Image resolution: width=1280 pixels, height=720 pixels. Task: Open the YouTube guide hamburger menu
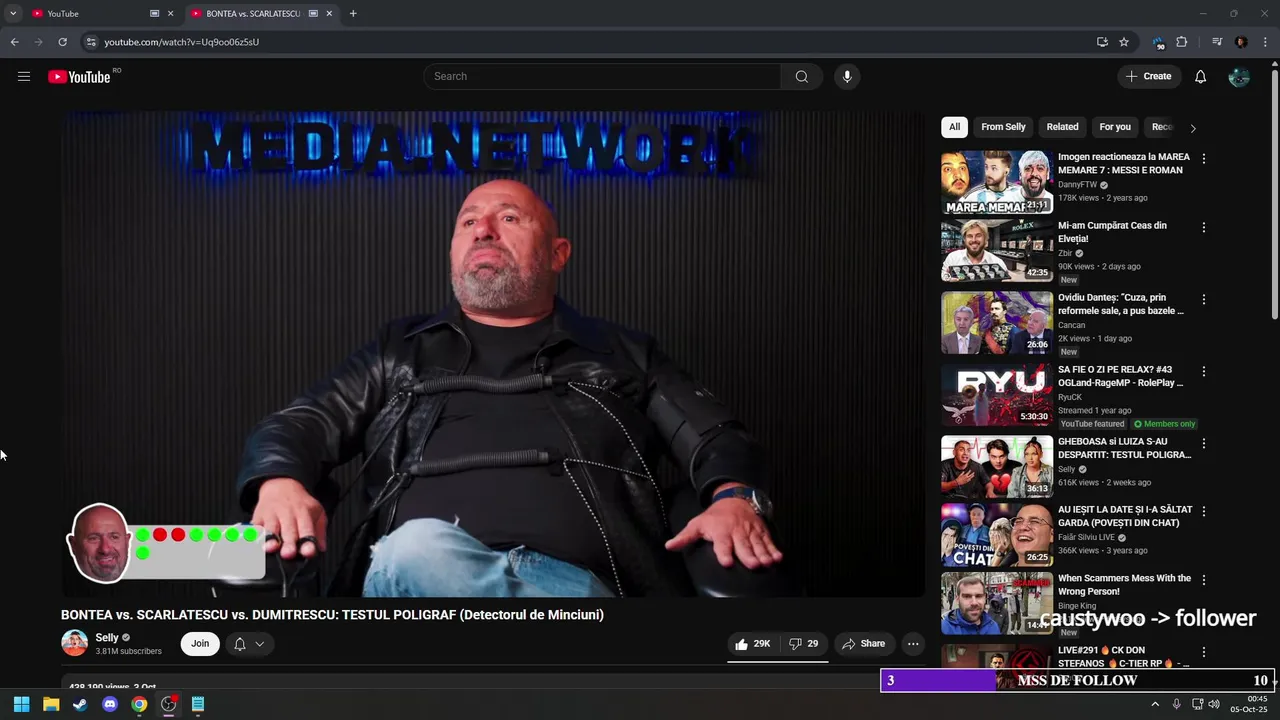(x=24, y=77)
